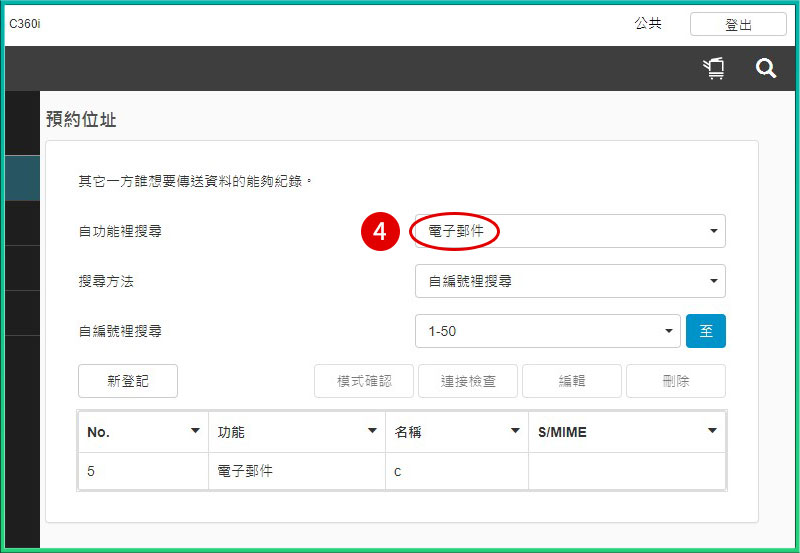Select the highlighted sidebar menu item

pyautogui.click(x=22, y=178)
